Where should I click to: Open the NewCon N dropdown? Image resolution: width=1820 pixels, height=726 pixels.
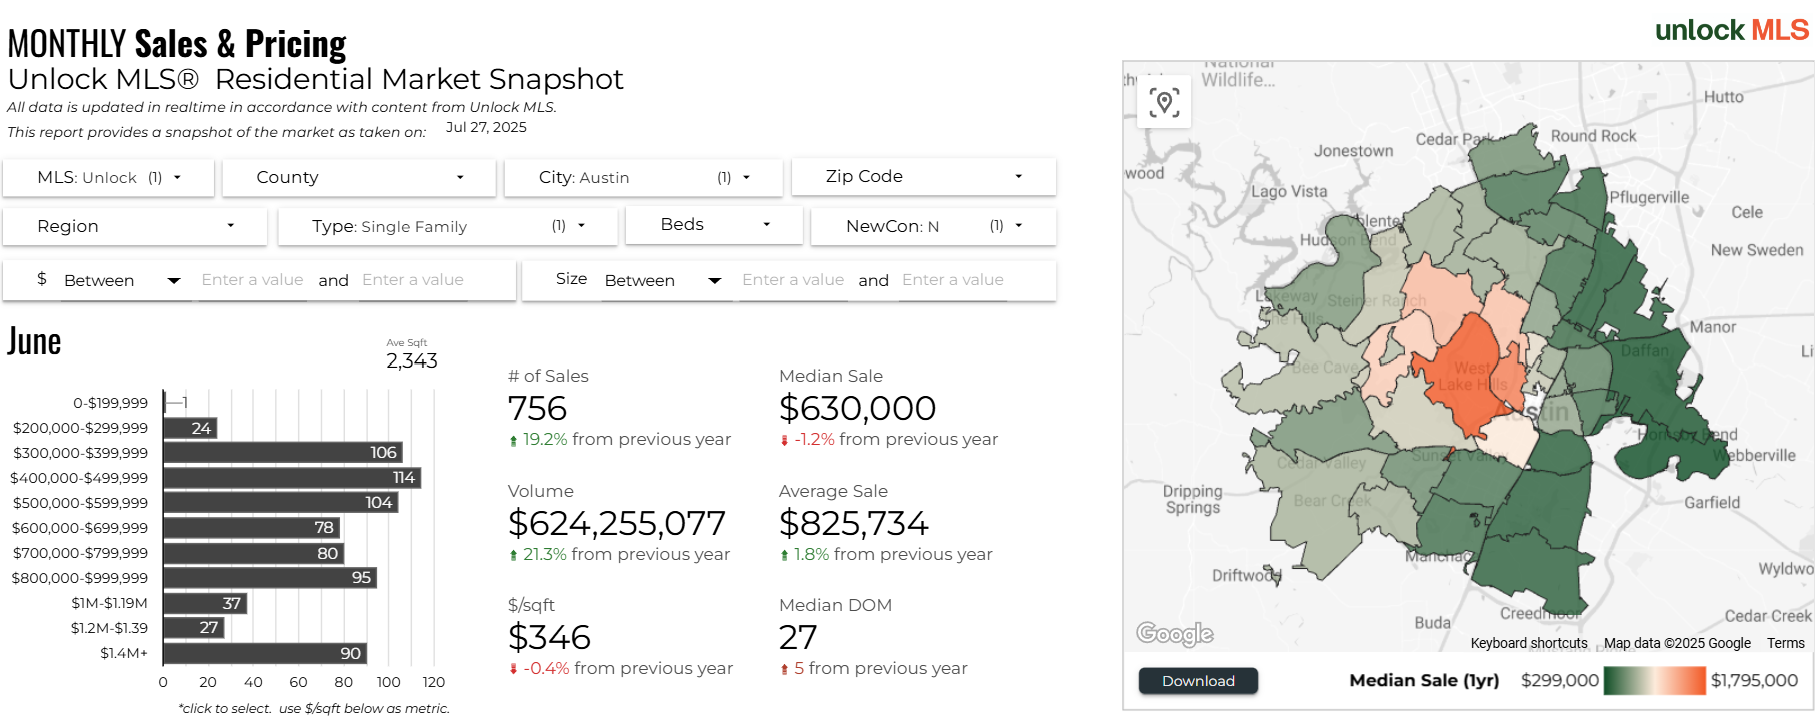click(x=933, y=226)
